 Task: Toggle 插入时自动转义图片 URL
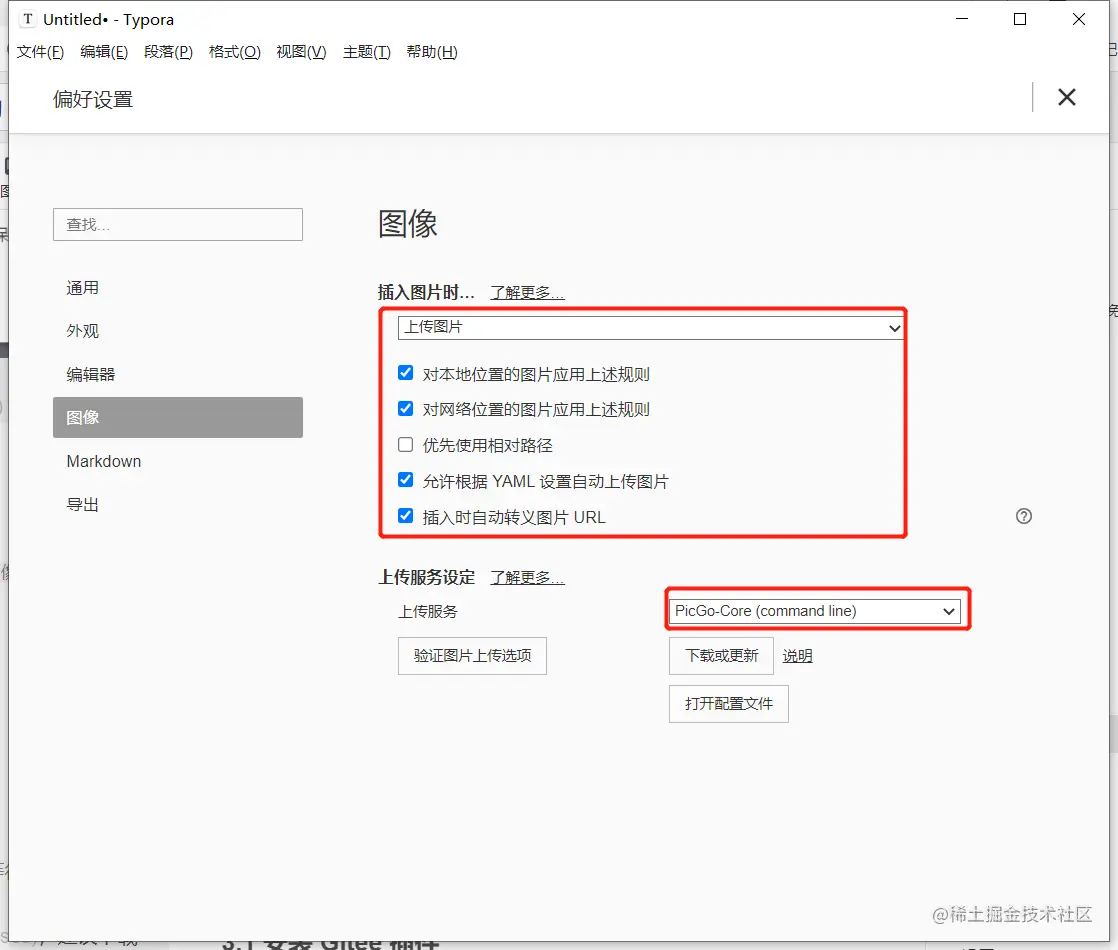pyautogui.click(x=405, y=516)
